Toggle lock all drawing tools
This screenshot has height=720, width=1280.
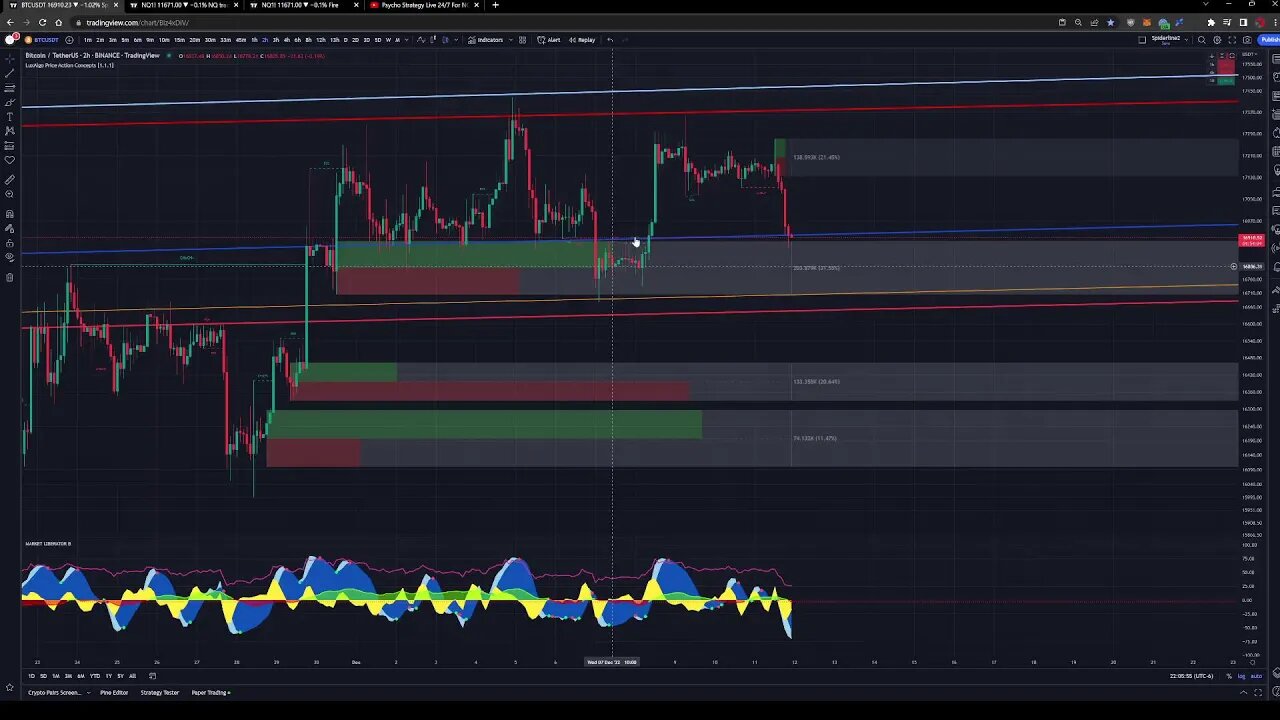click(x=10, y=243)
